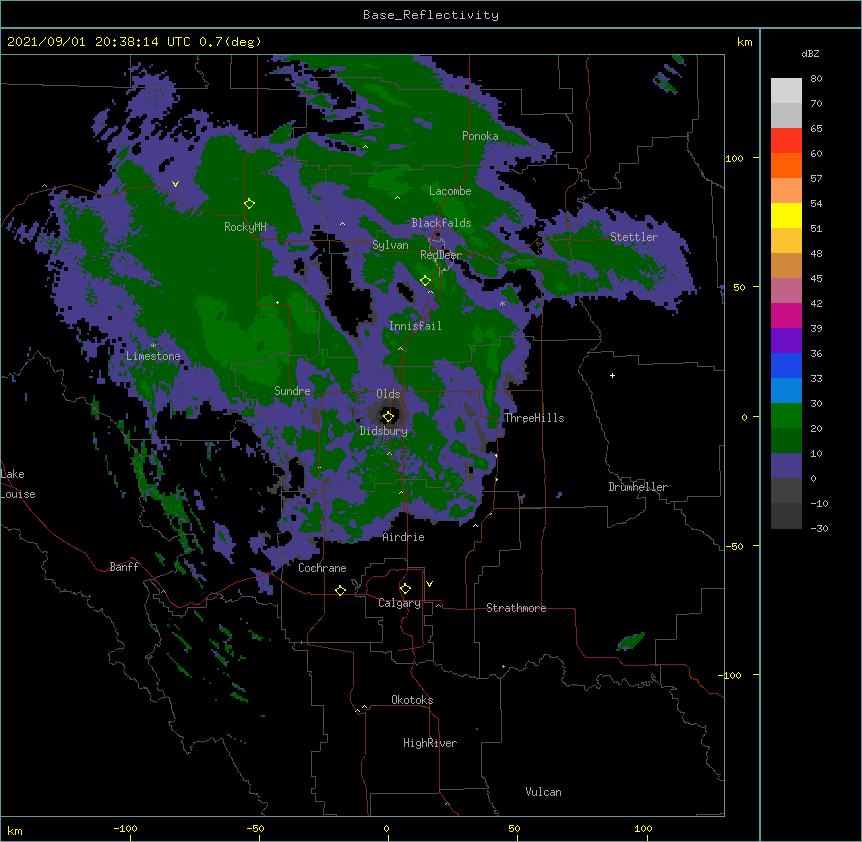This screenshot has height=842, width=862.
Task: Click the red 65 dBZ legend swatch
Action: [x=786, y=140]
